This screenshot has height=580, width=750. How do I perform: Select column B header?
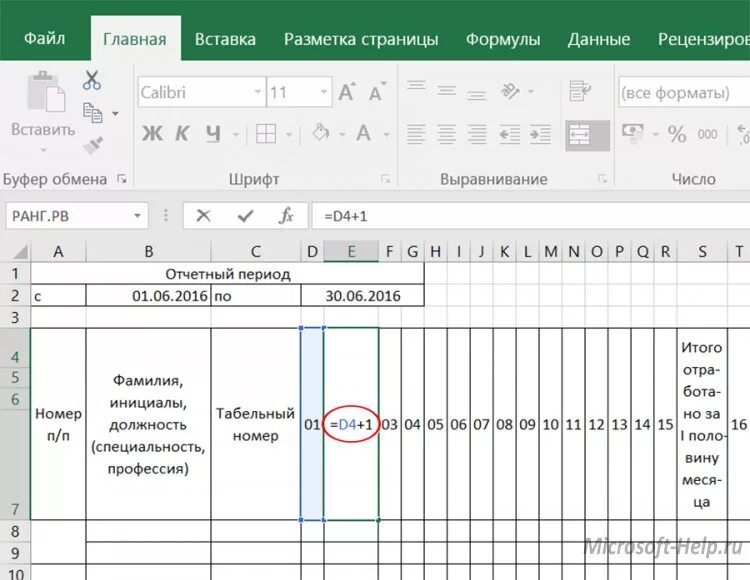[x=149, y=252]
